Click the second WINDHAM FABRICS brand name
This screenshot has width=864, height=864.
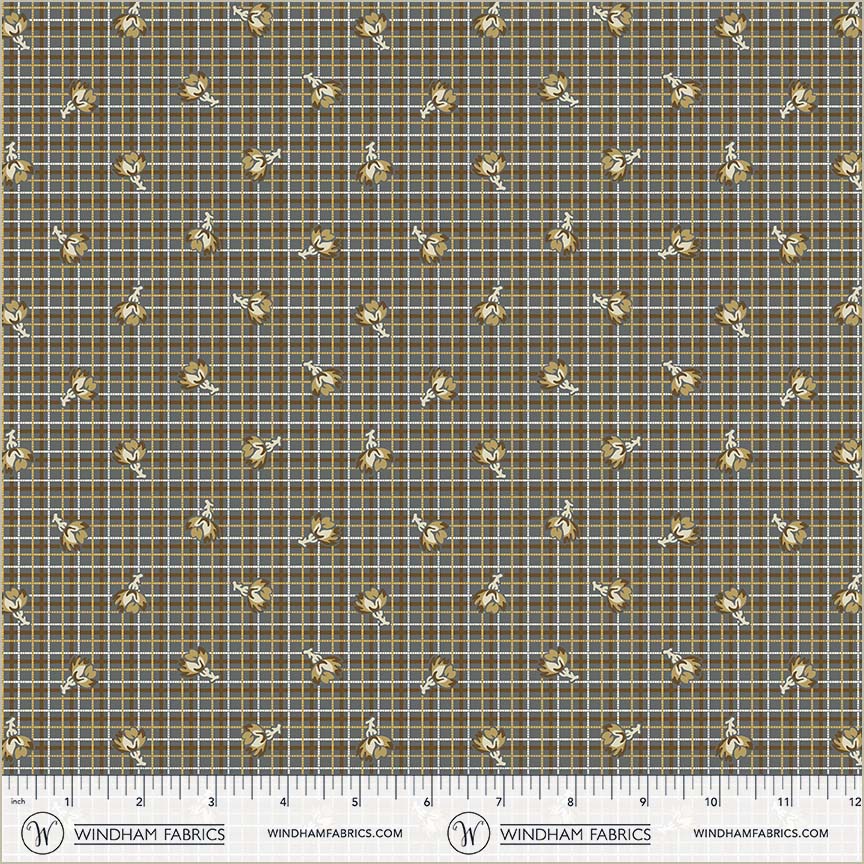pos(575,833)
